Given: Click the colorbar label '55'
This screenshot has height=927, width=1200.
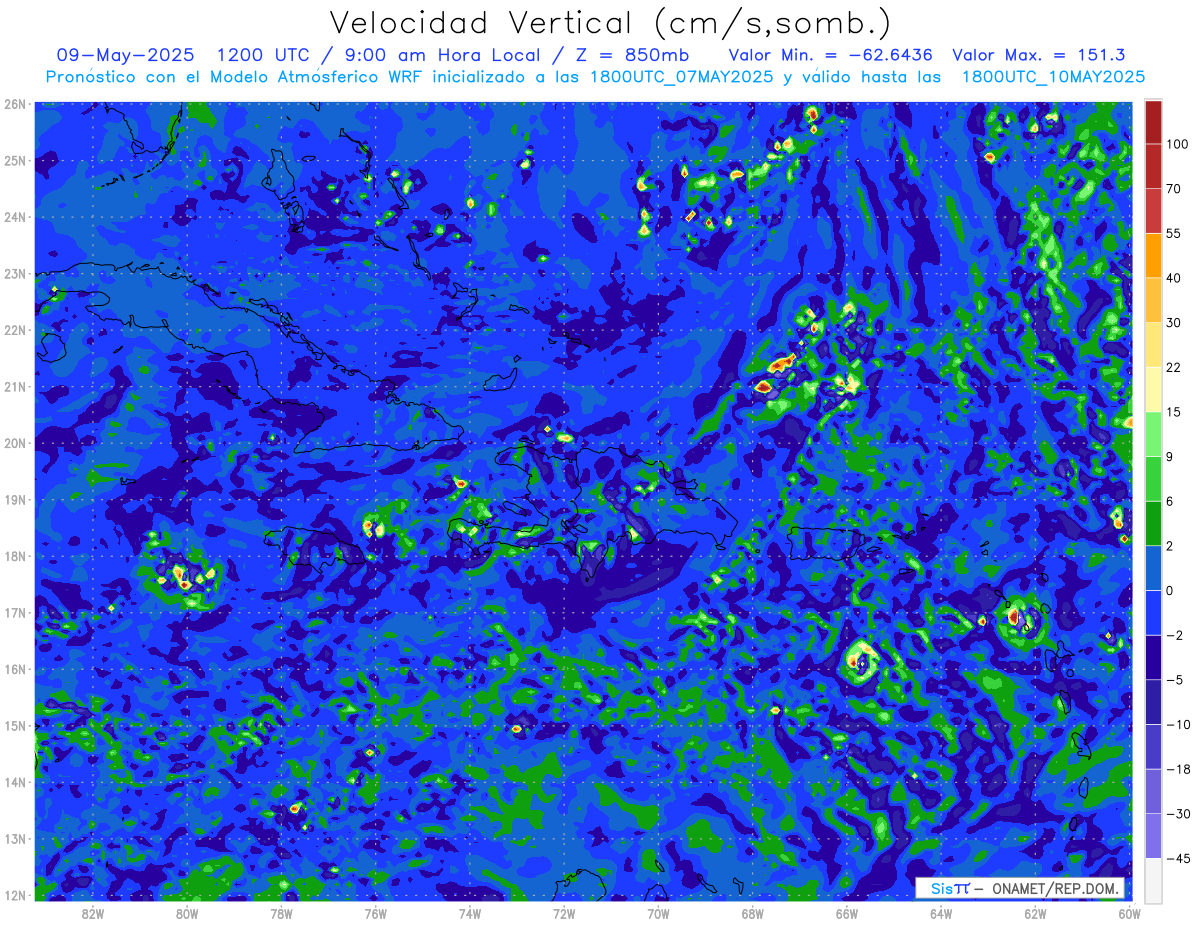Looking at the screenshot, I should point(1174,233).
